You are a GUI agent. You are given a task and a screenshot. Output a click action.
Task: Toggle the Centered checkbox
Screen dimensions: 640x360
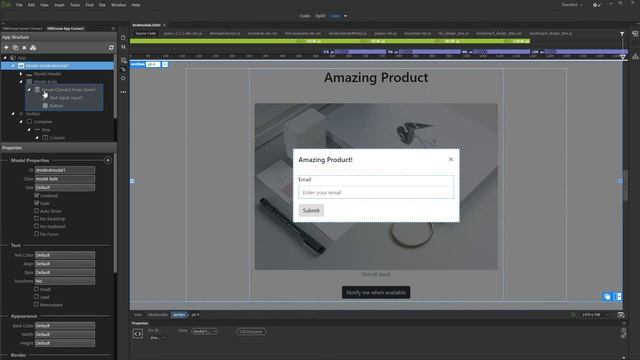point(37,196)
